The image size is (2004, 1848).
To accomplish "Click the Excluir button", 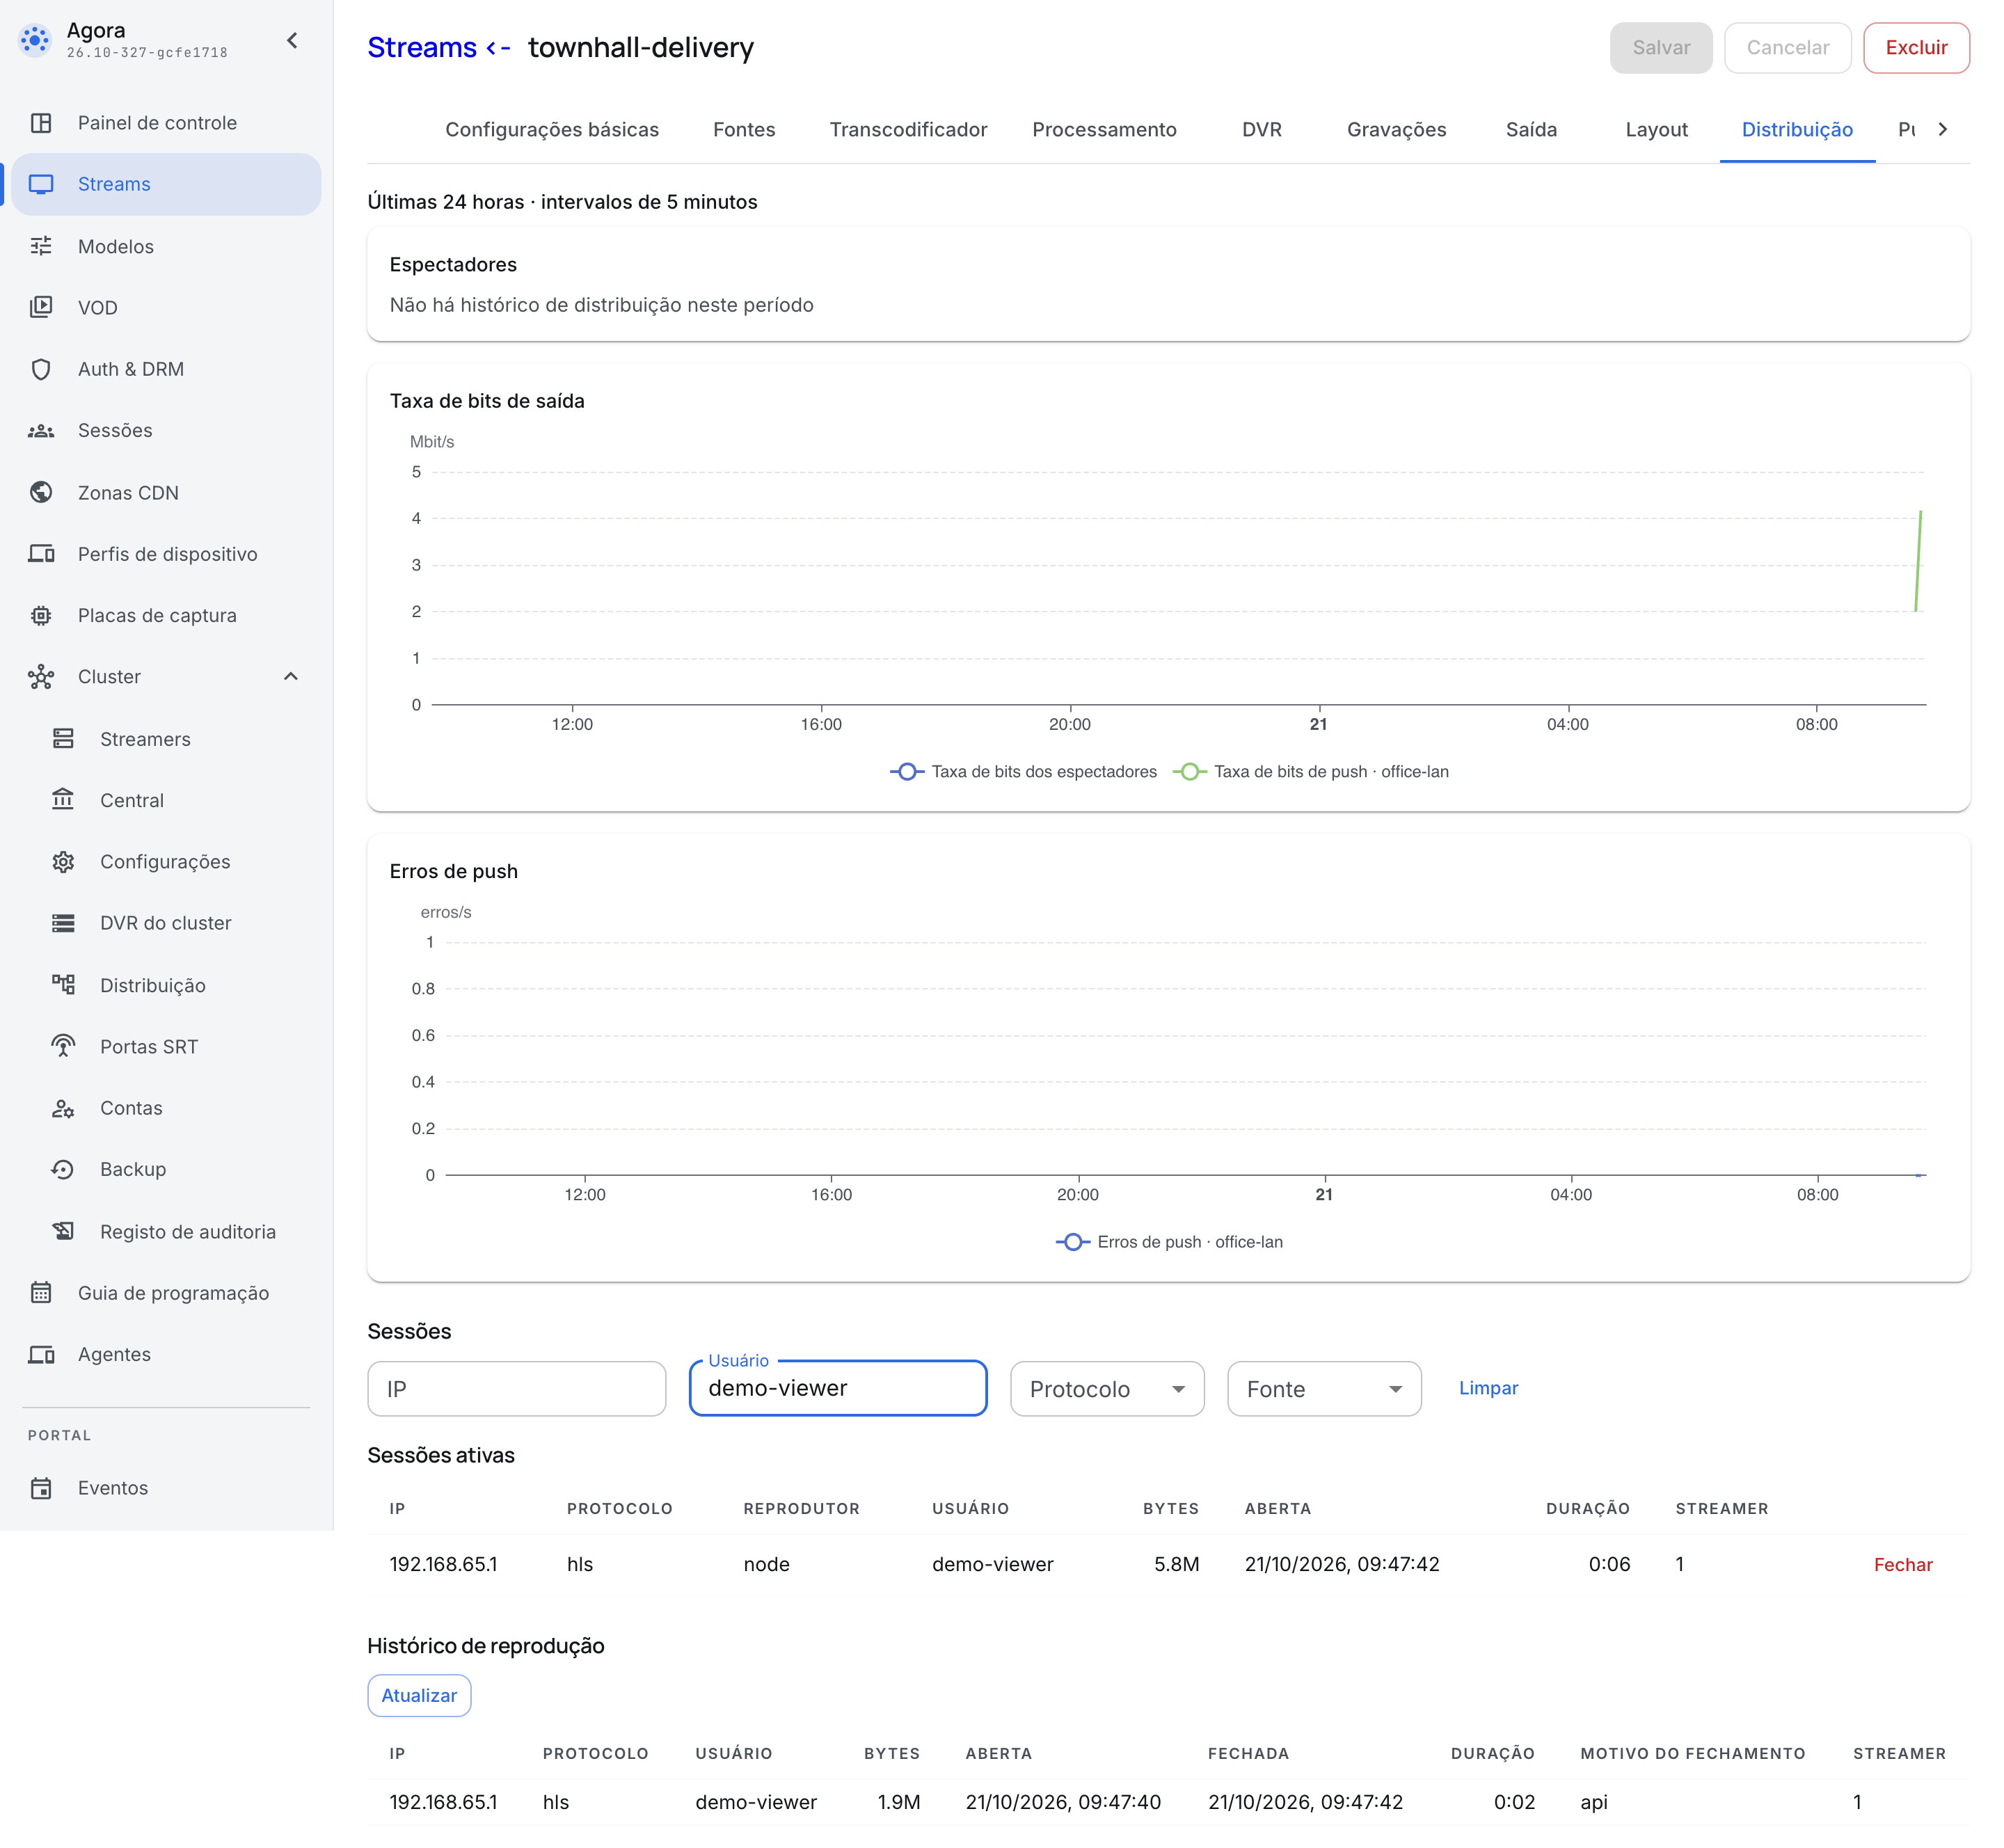I will point(1916,48).
